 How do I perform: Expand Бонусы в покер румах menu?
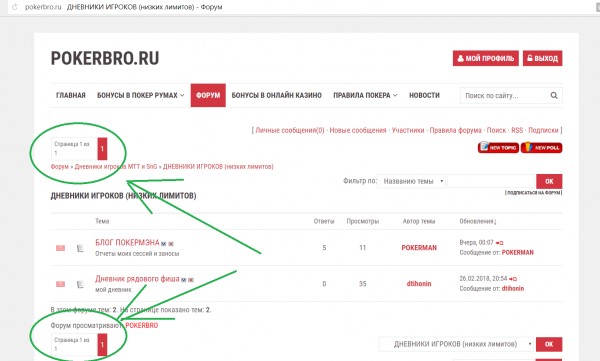(140, 95)
